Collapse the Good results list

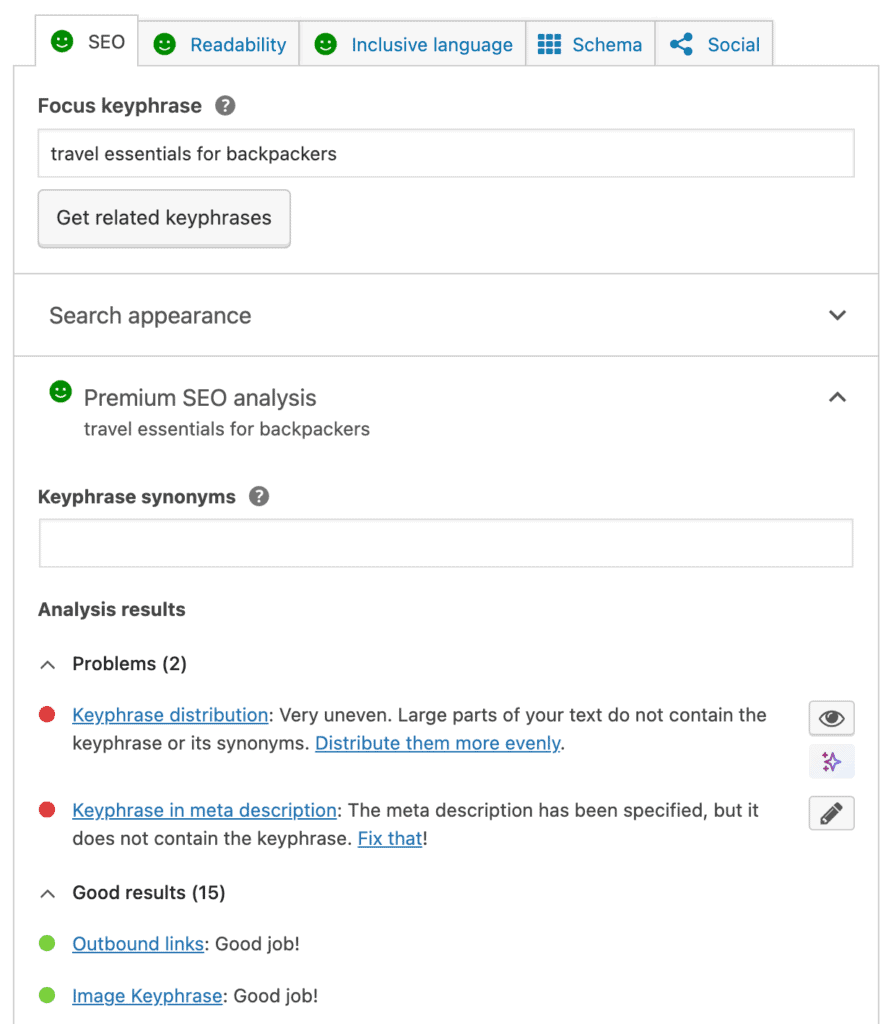[x=46, y=892]
